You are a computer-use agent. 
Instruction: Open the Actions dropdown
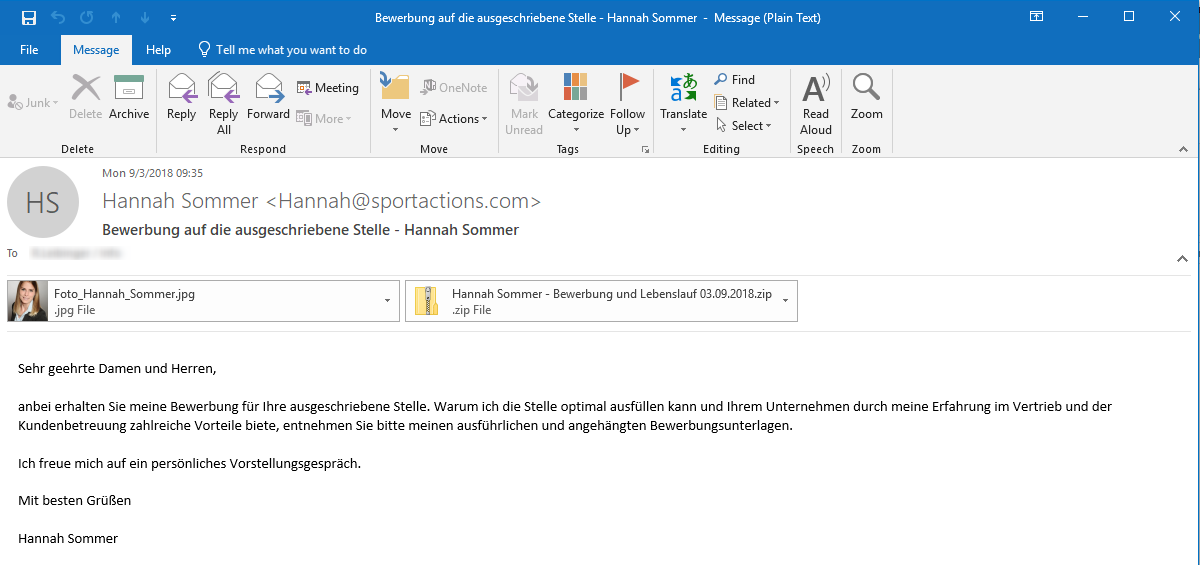tap(454, 118)
